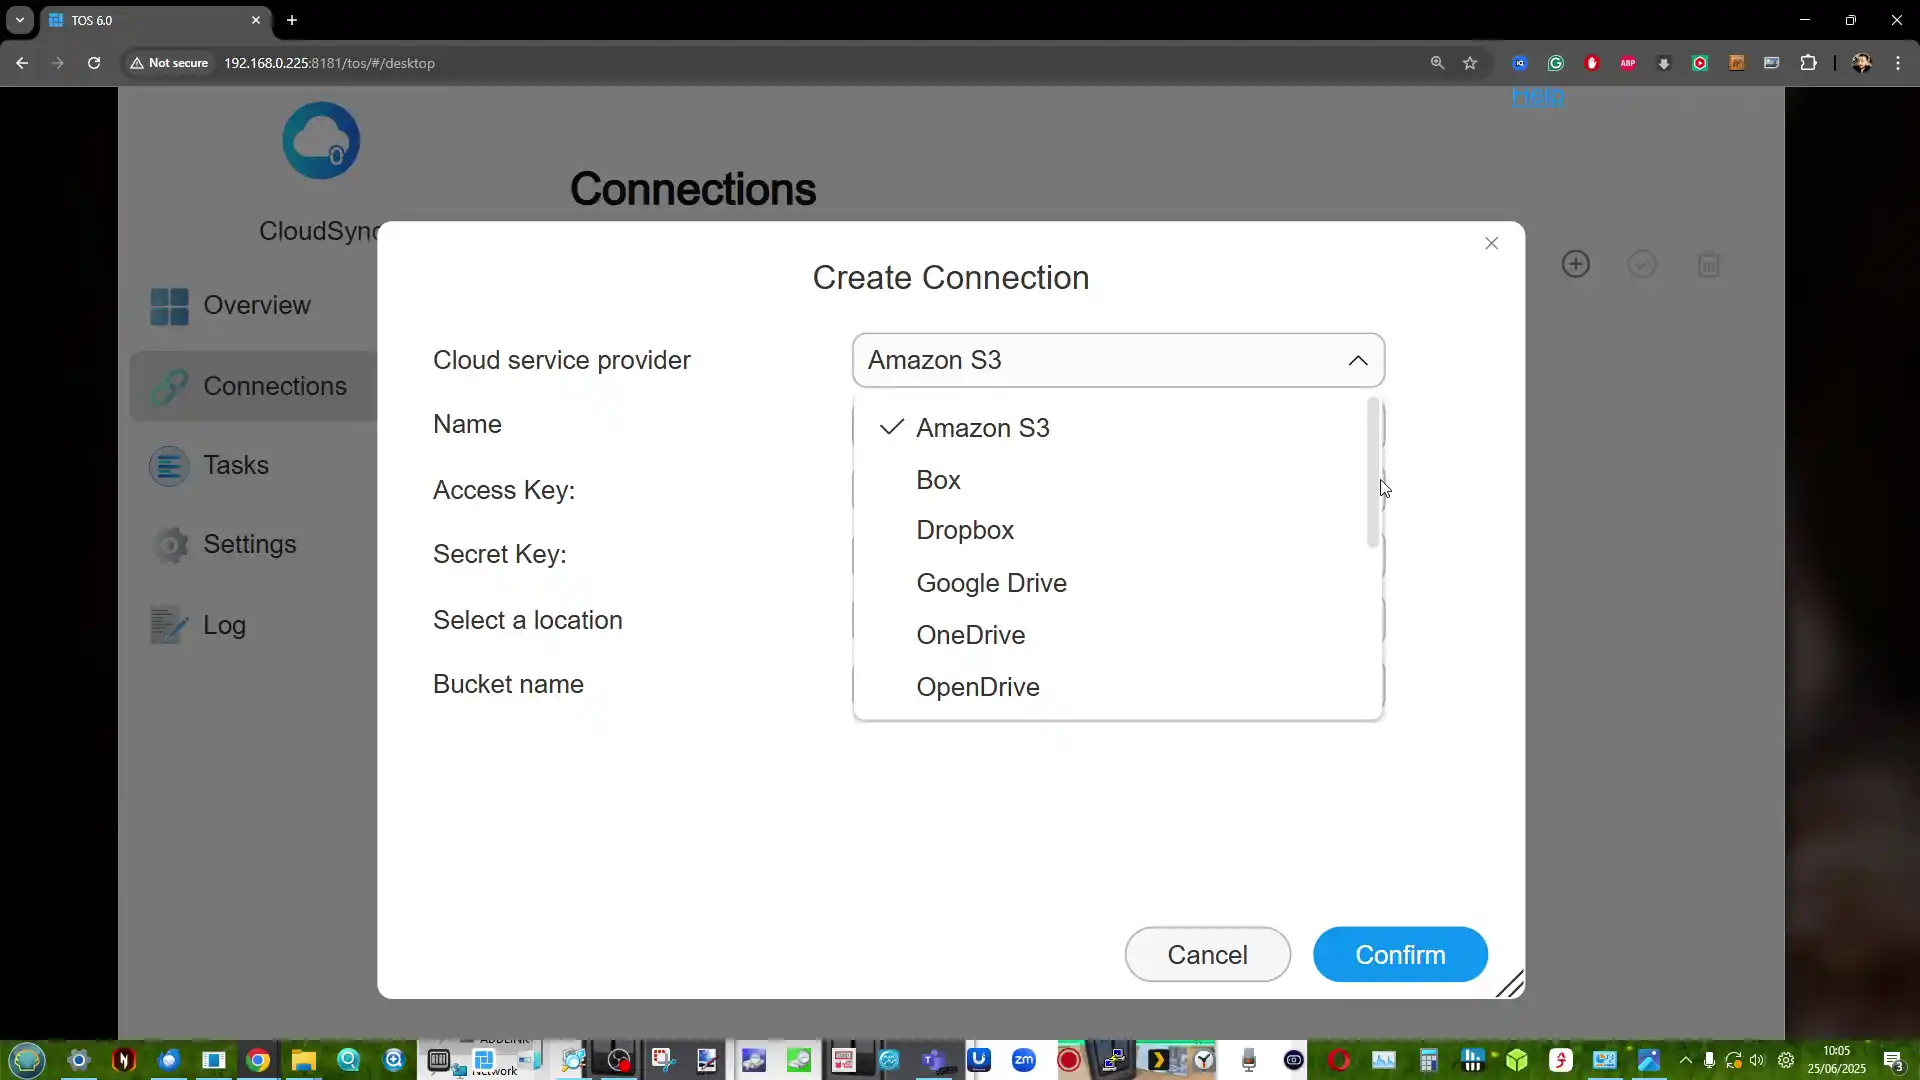Viewport: 1920px width, 1080px height.
Task: Show hidden system tray icons
Action: click(x=1686, y=1060)
